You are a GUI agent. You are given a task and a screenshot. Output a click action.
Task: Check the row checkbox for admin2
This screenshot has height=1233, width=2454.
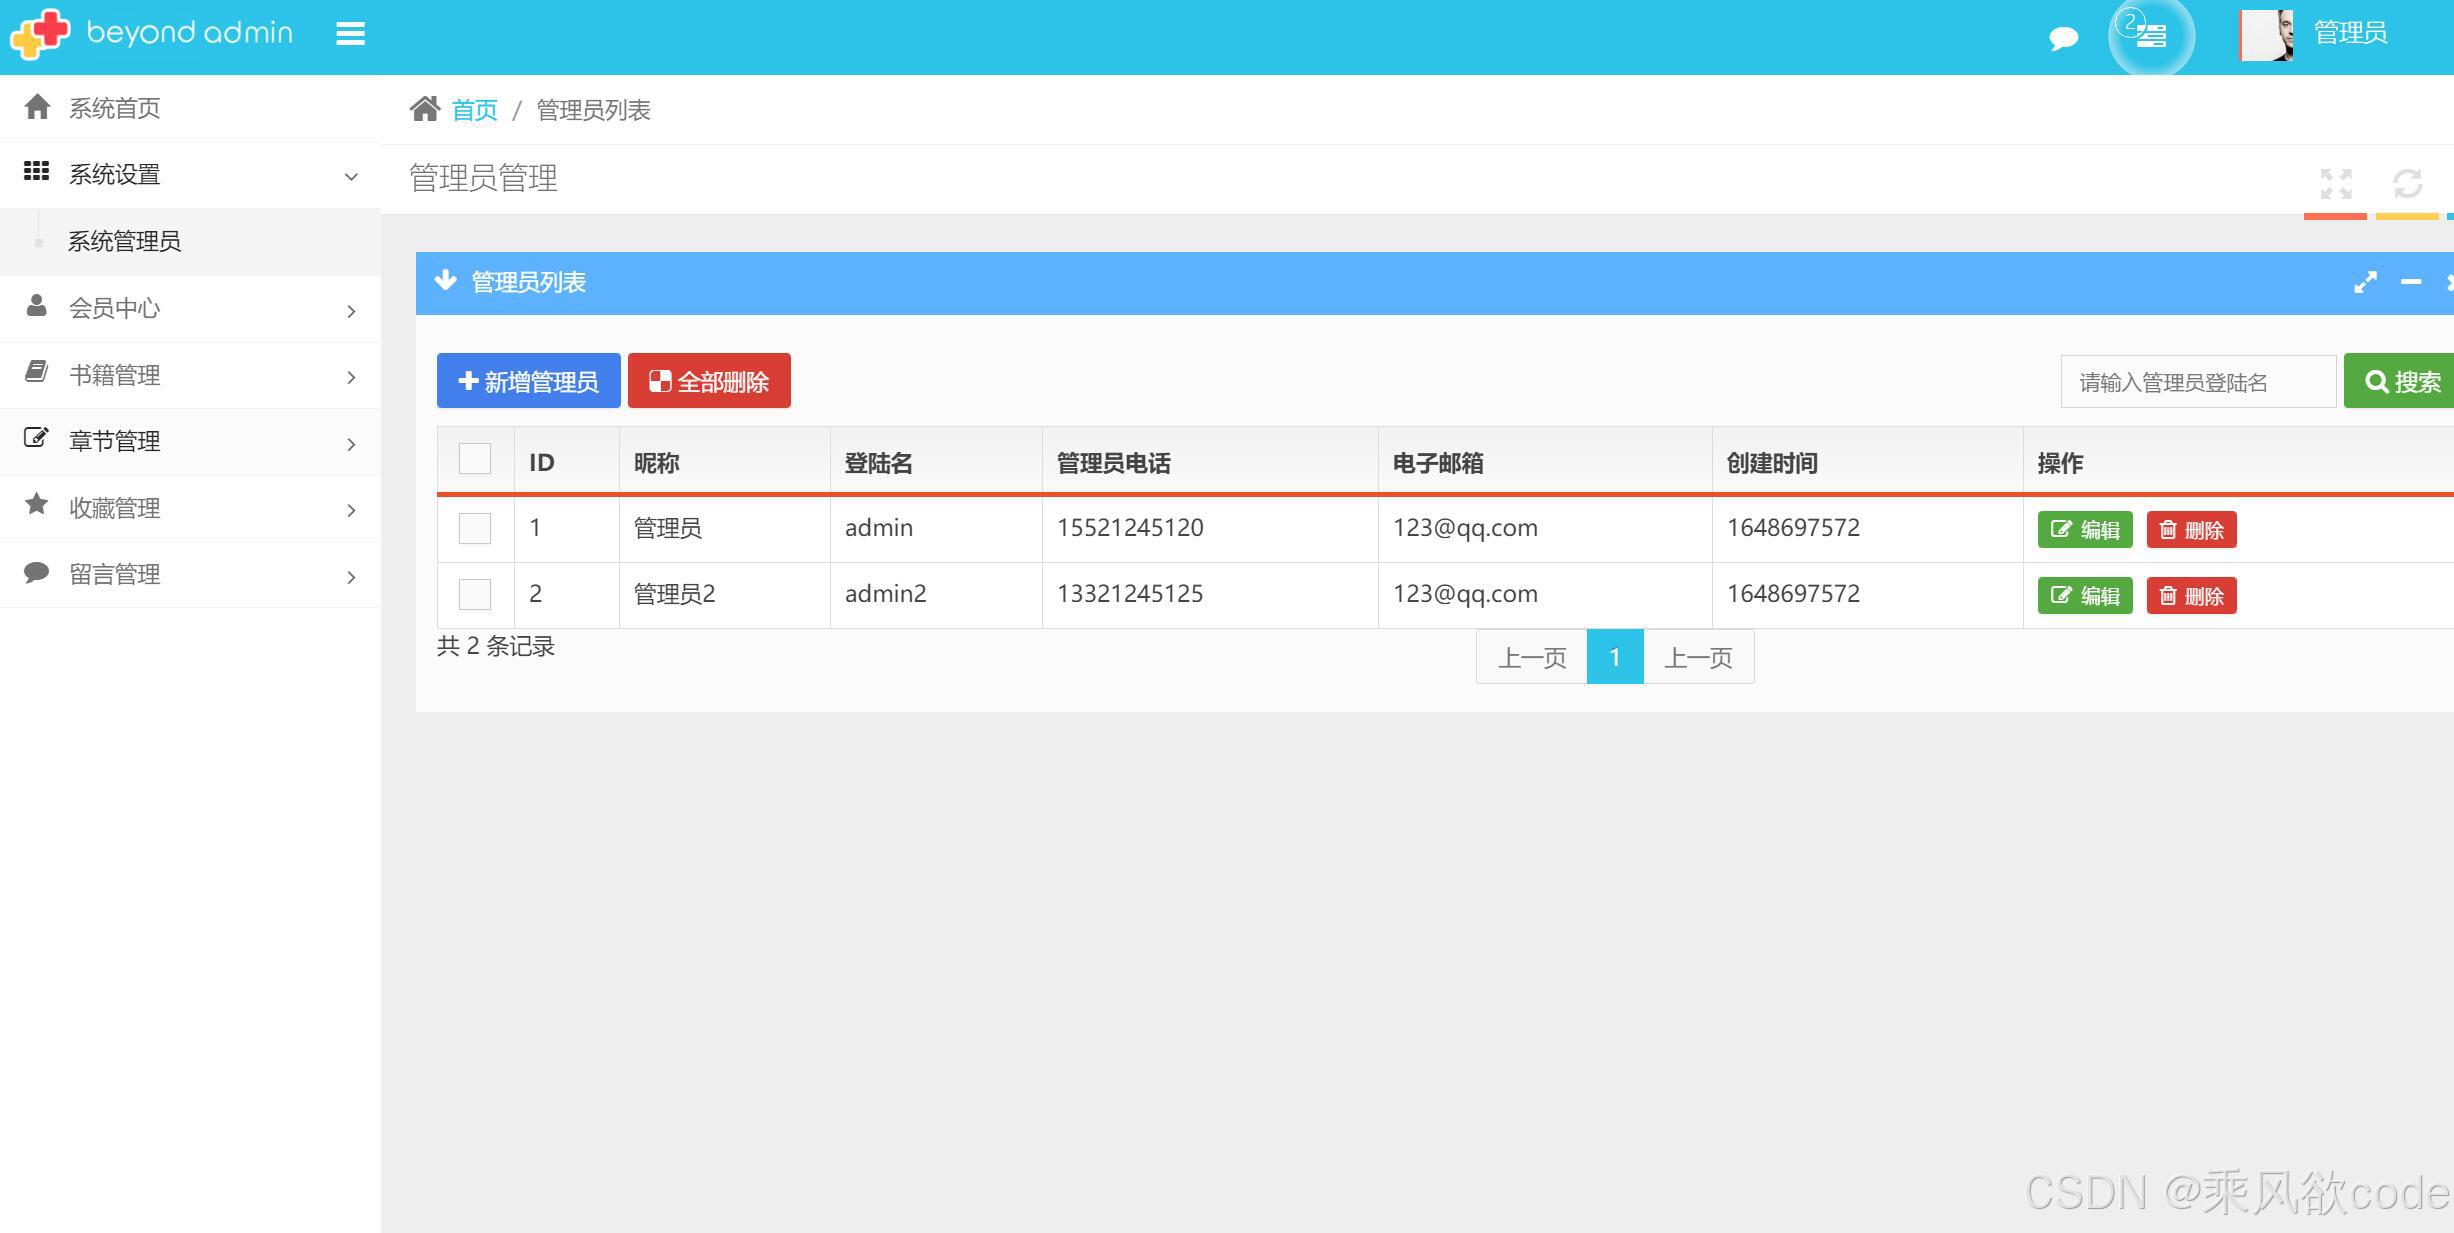tap(475, 595)
